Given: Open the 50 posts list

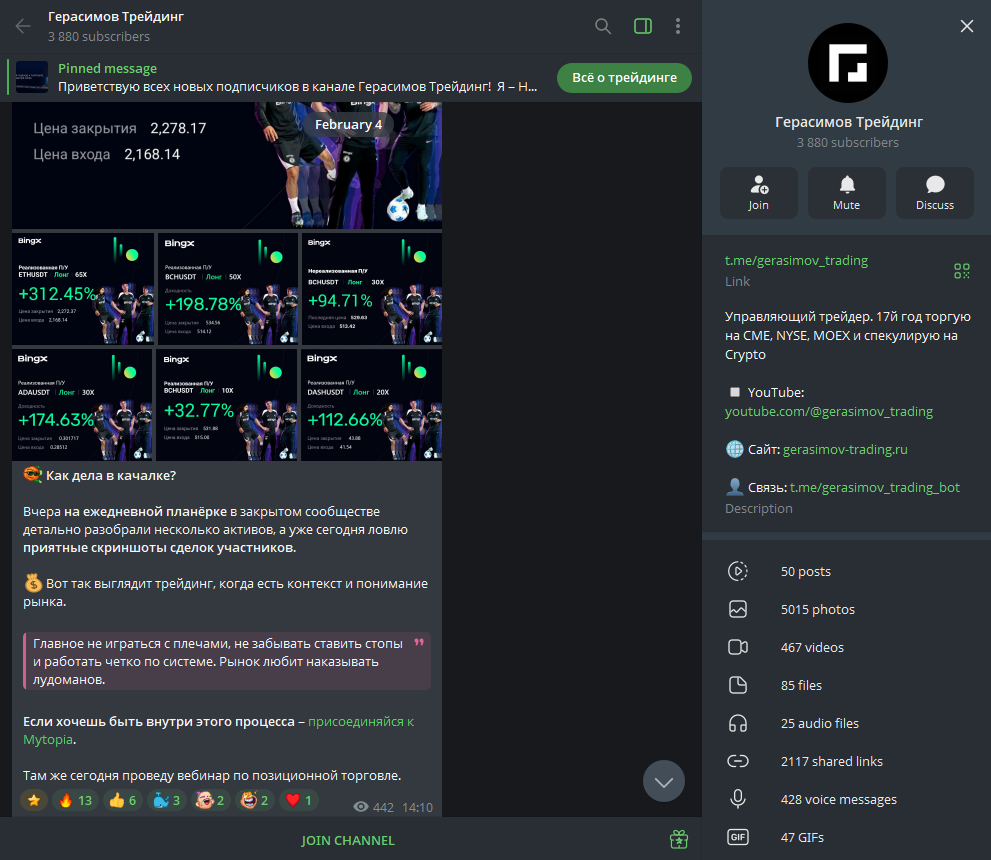Looking at the screenshot, I should pos(846,571).
